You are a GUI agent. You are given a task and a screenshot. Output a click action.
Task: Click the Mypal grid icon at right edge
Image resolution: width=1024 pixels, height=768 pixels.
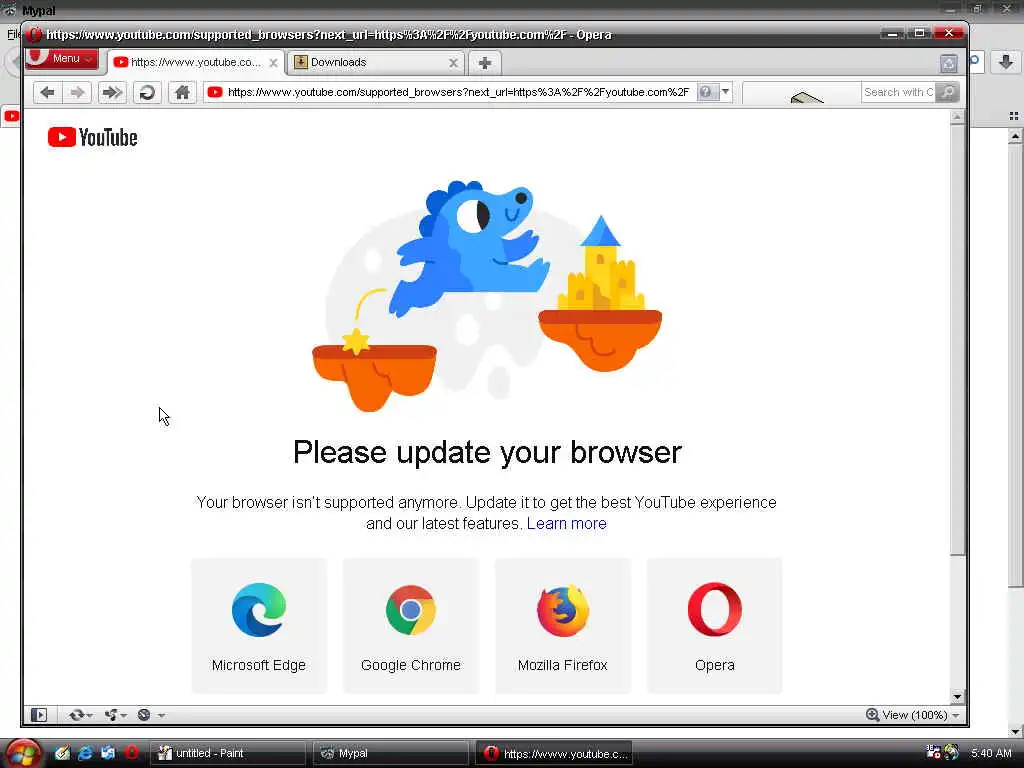[x=1014, y=116]
